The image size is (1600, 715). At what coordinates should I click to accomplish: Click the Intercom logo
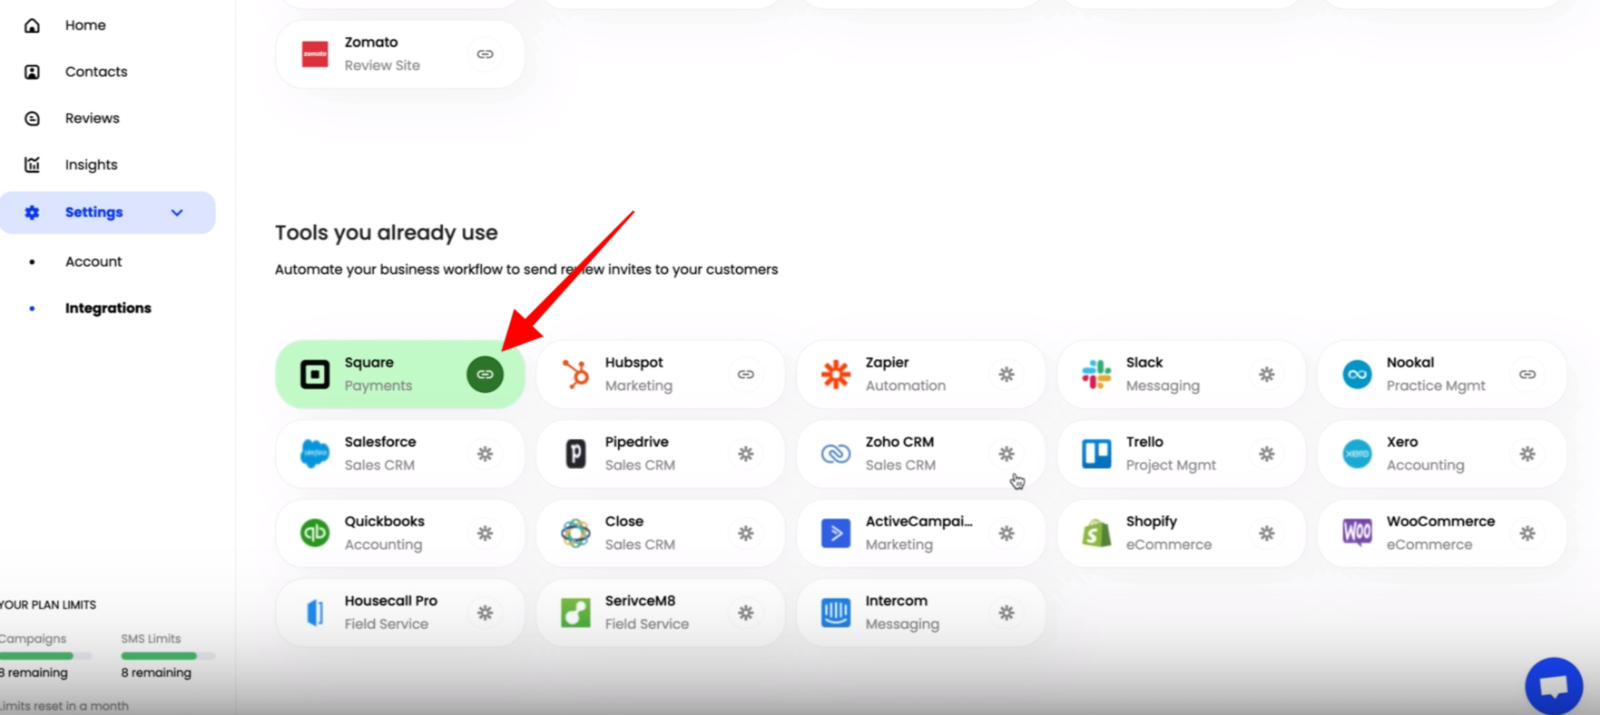tap(836, 612)
